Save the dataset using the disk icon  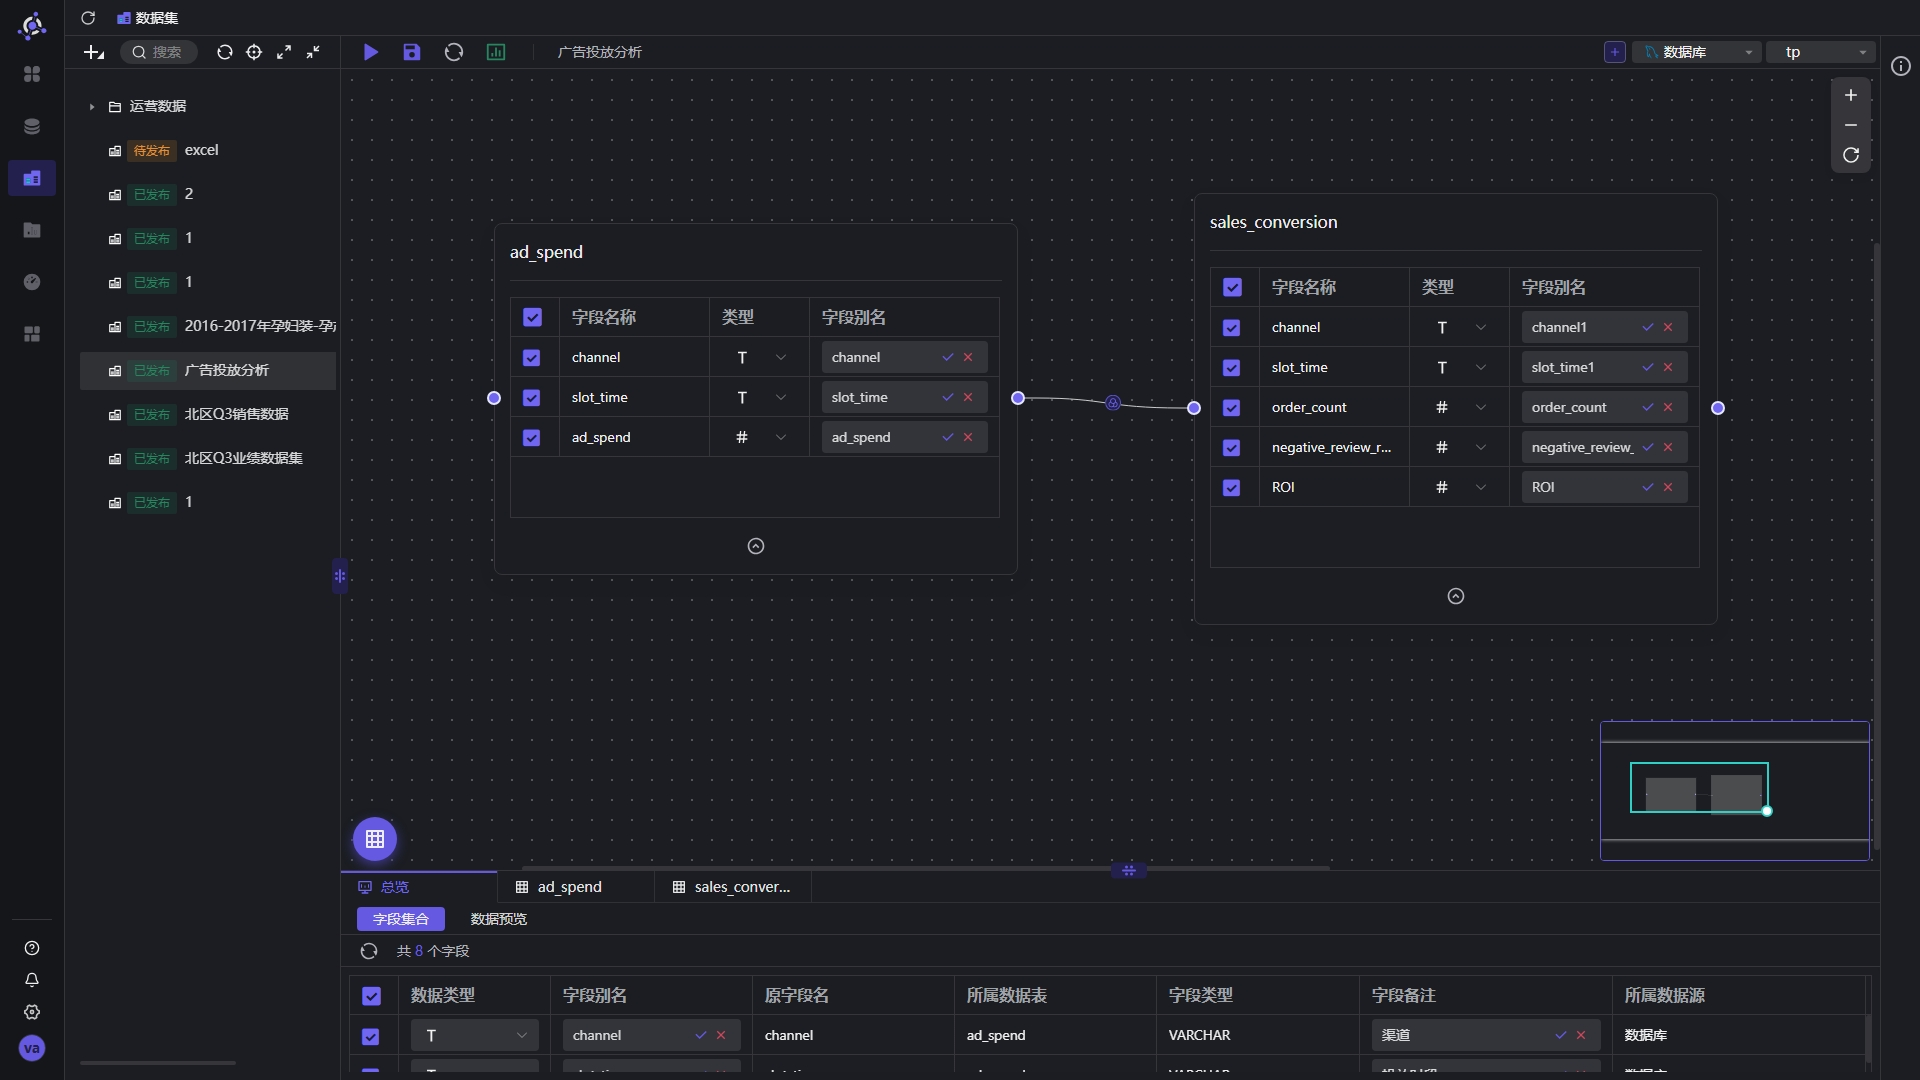(412, 52)
